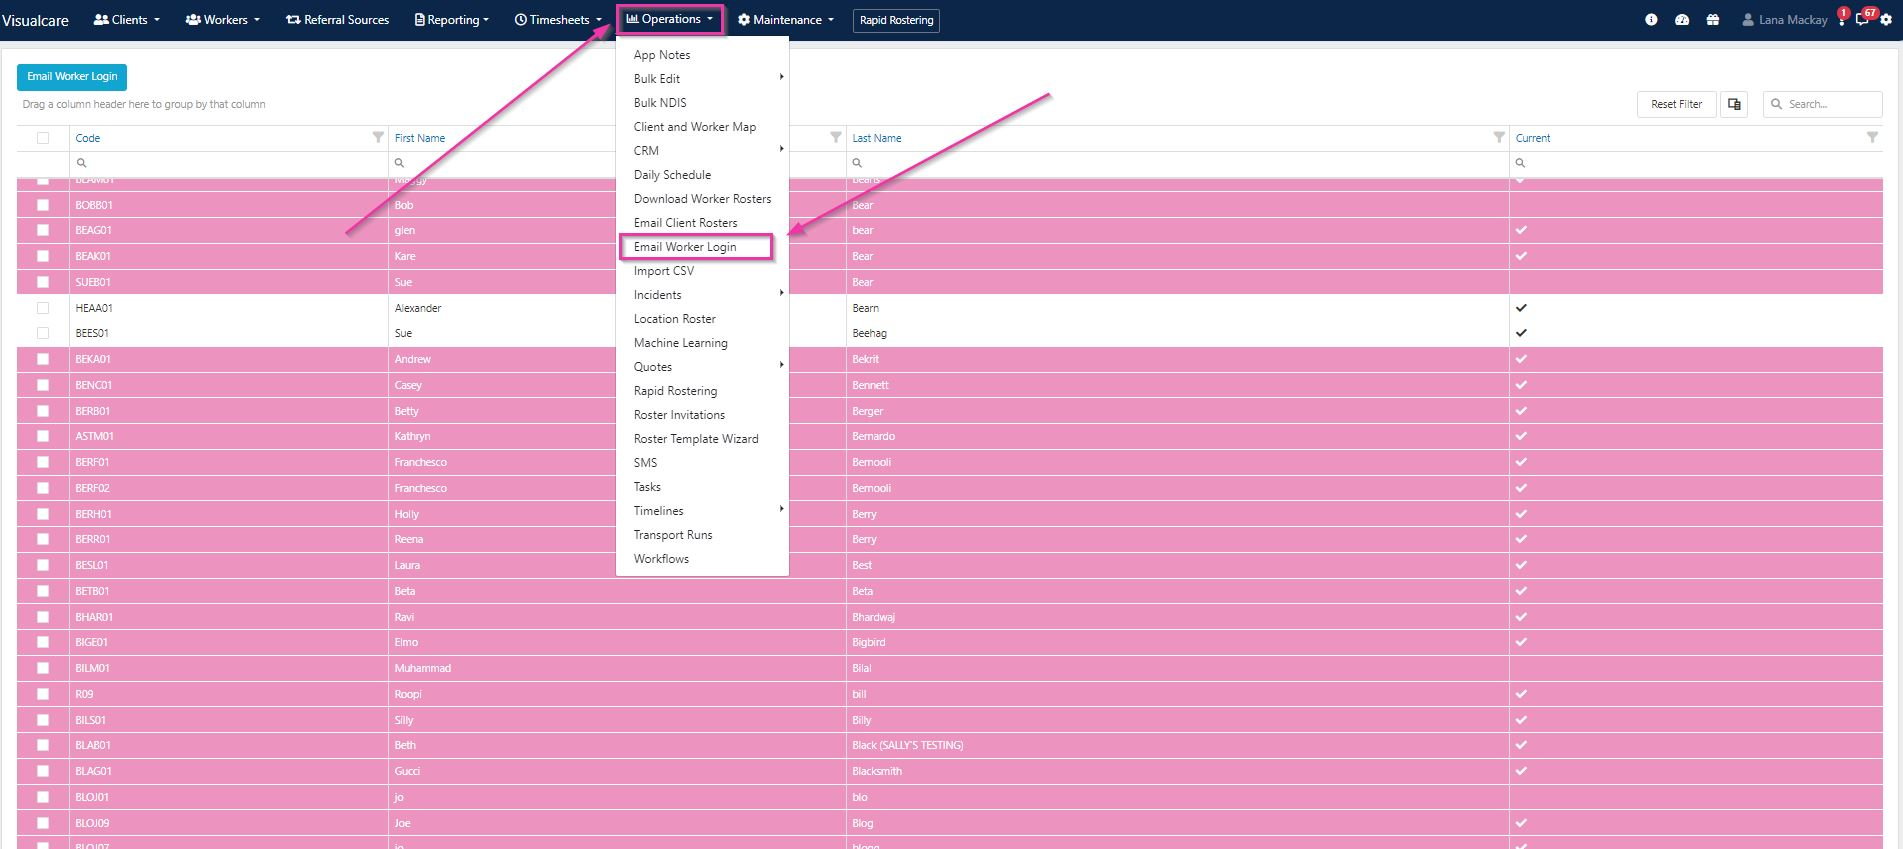The height and width of the screenshot is (849, 1903).
Task: Sort by the Code column header
Action: pos(88,138)
